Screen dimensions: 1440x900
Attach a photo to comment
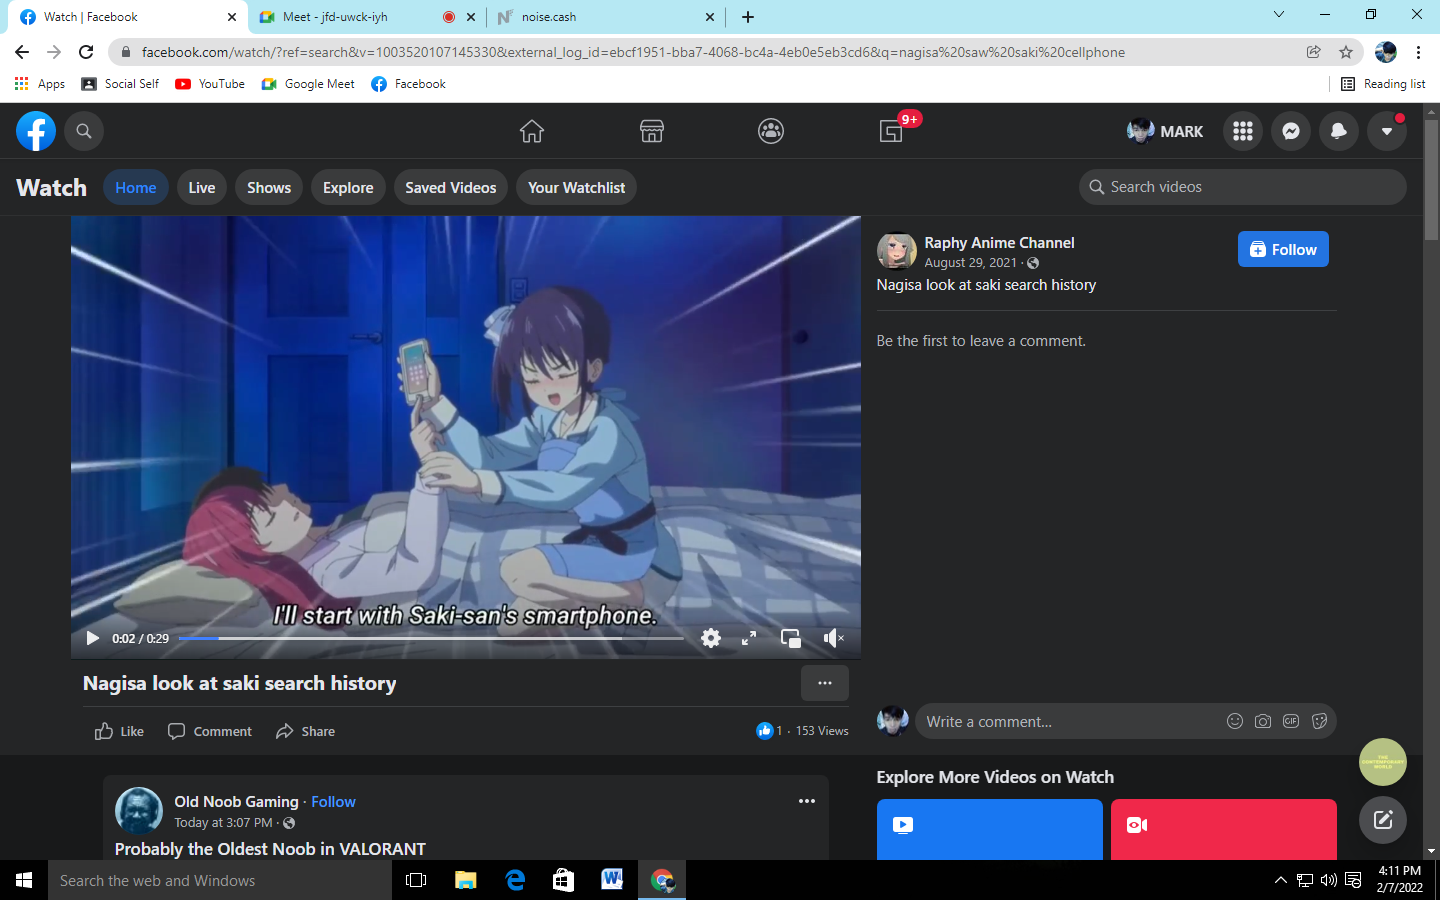tap(1263, 722)
